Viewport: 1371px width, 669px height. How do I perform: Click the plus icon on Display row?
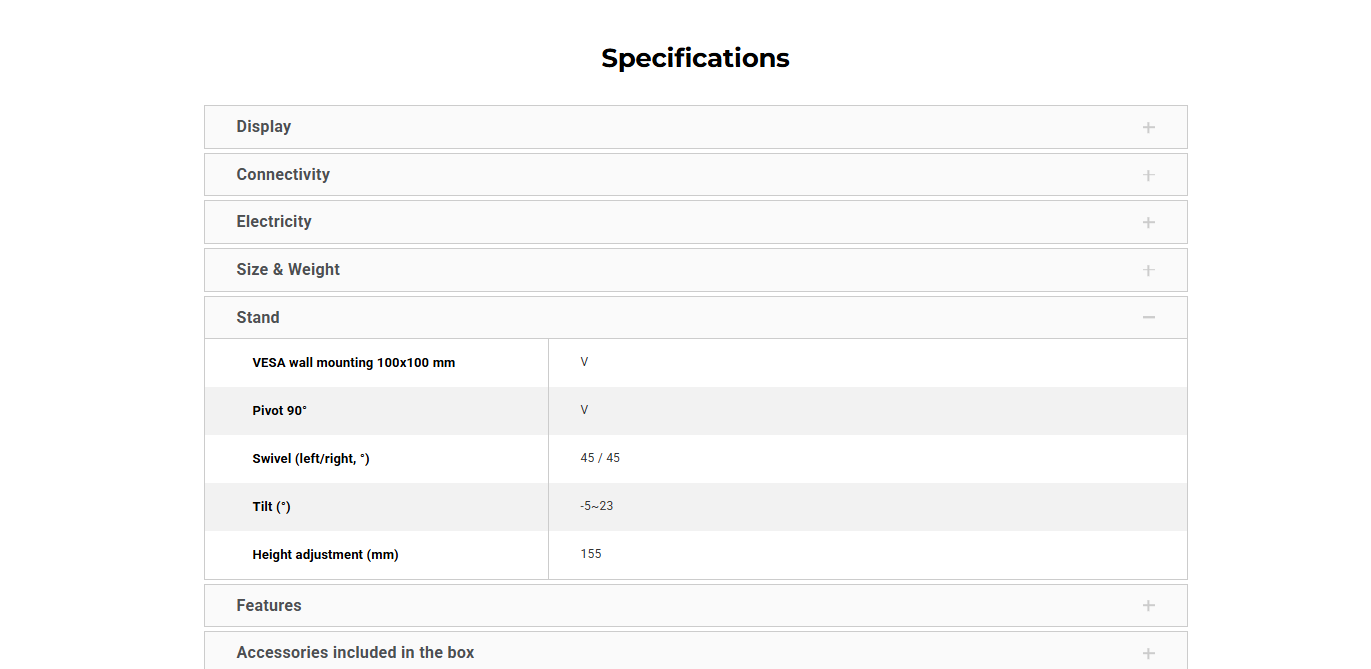[x=1148, y=127]
